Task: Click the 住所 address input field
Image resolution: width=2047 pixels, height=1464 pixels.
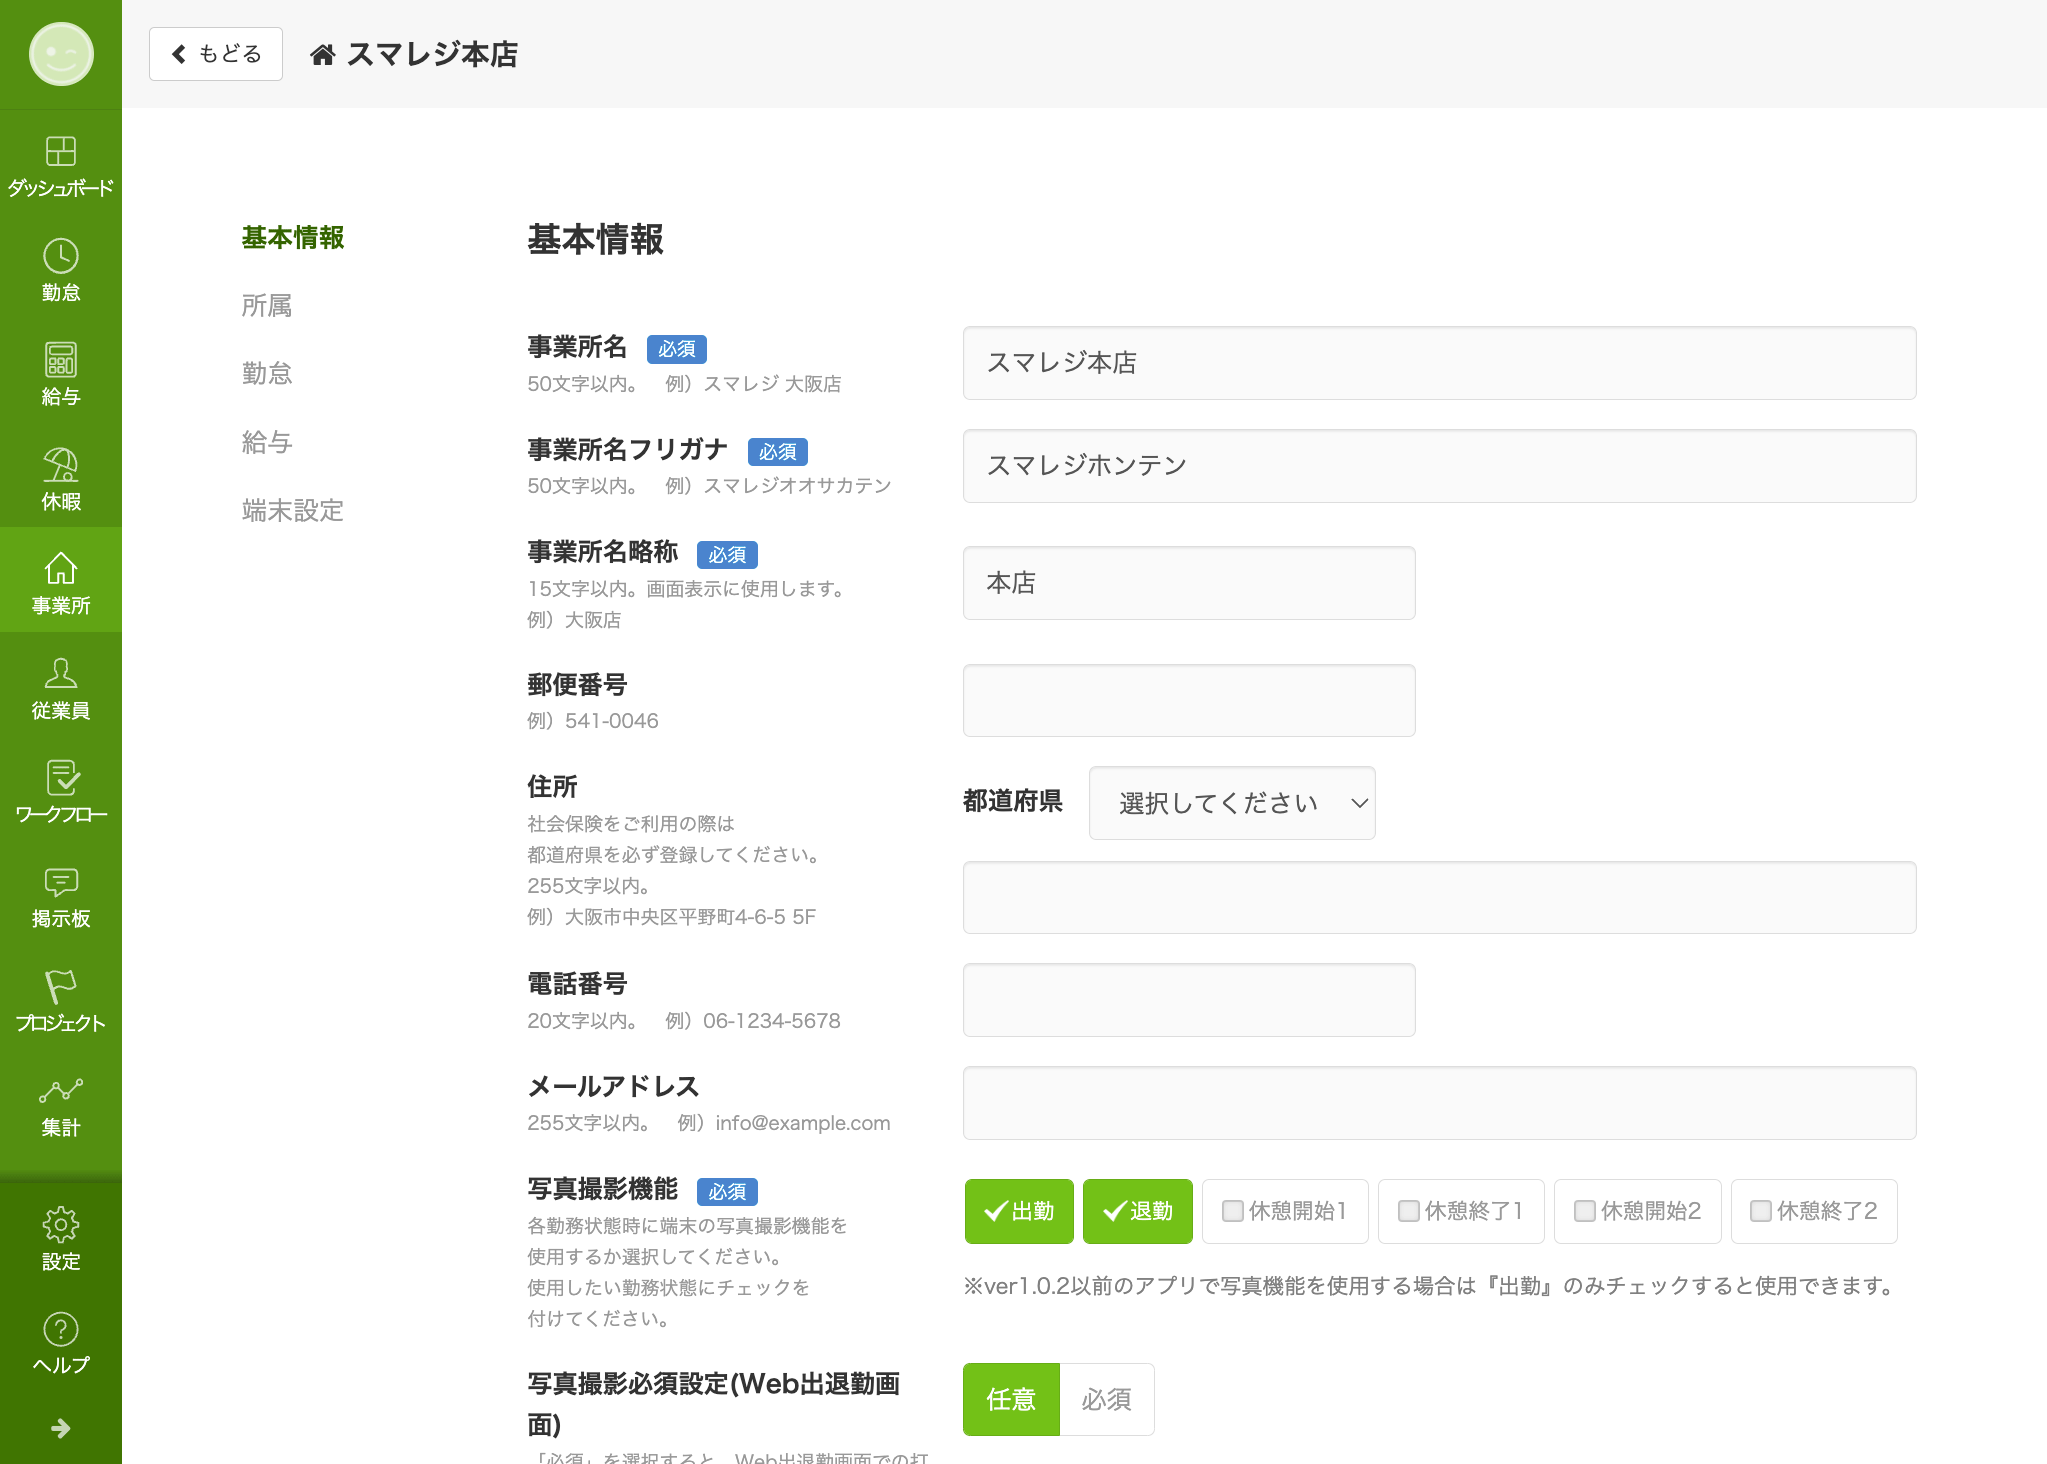Action: [1439, 897]
